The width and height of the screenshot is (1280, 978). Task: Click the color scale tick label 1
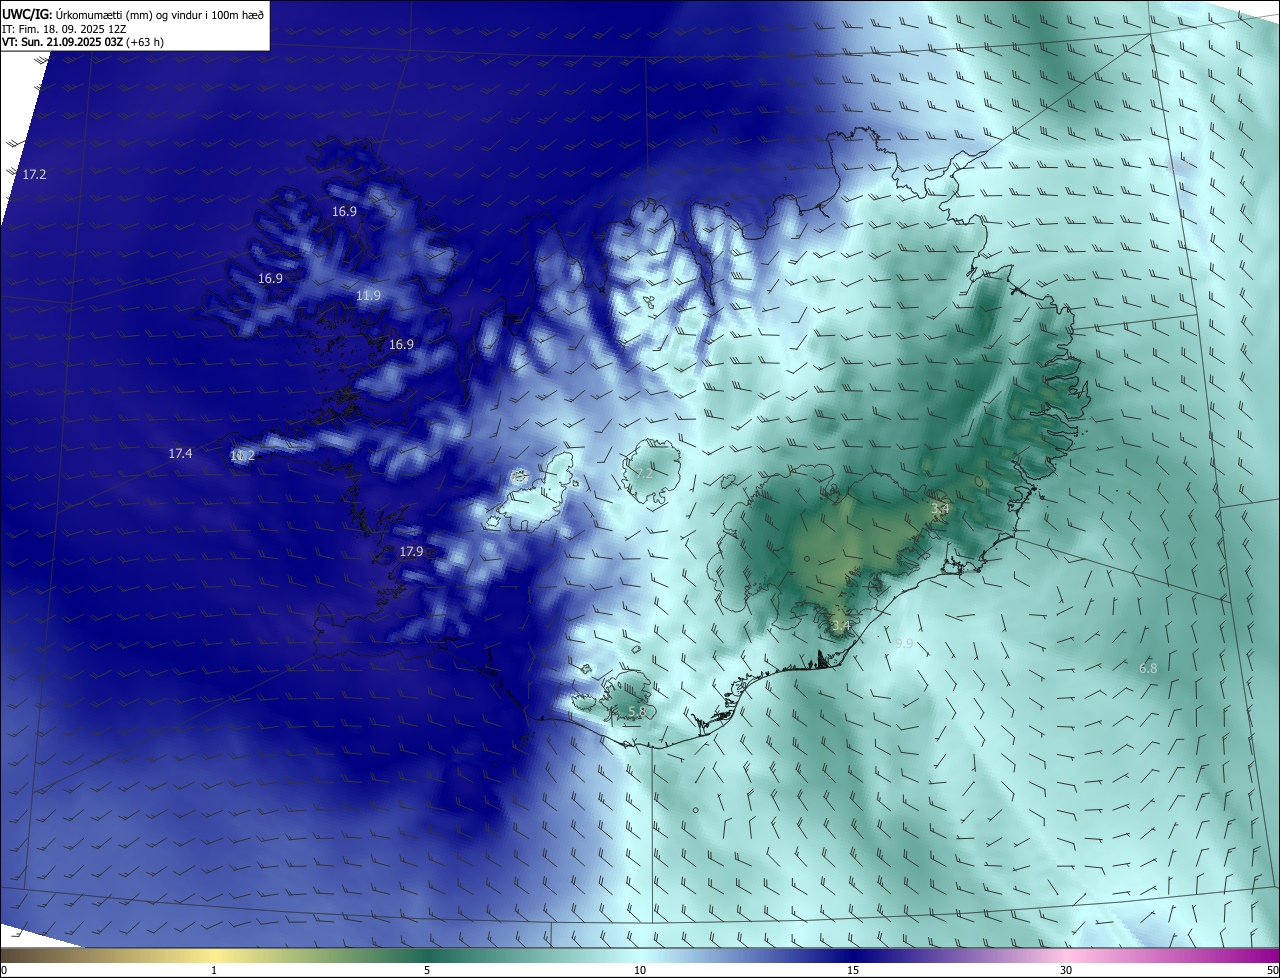pyautogui.click(x=214, y=970)
